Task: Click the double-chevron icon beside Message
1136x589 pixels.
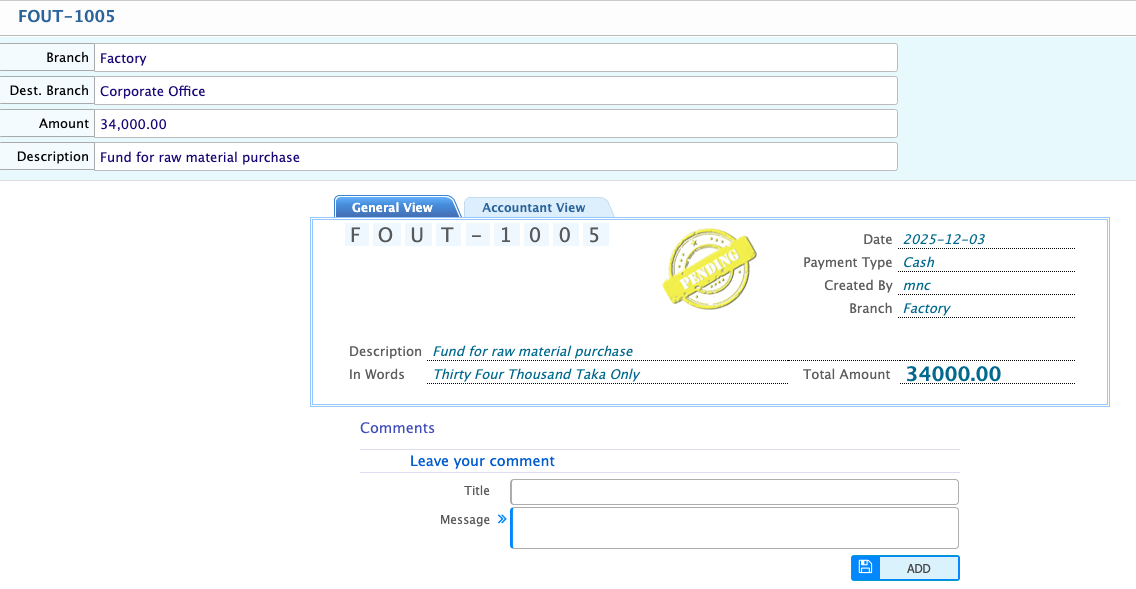Action: pos(502,519)
